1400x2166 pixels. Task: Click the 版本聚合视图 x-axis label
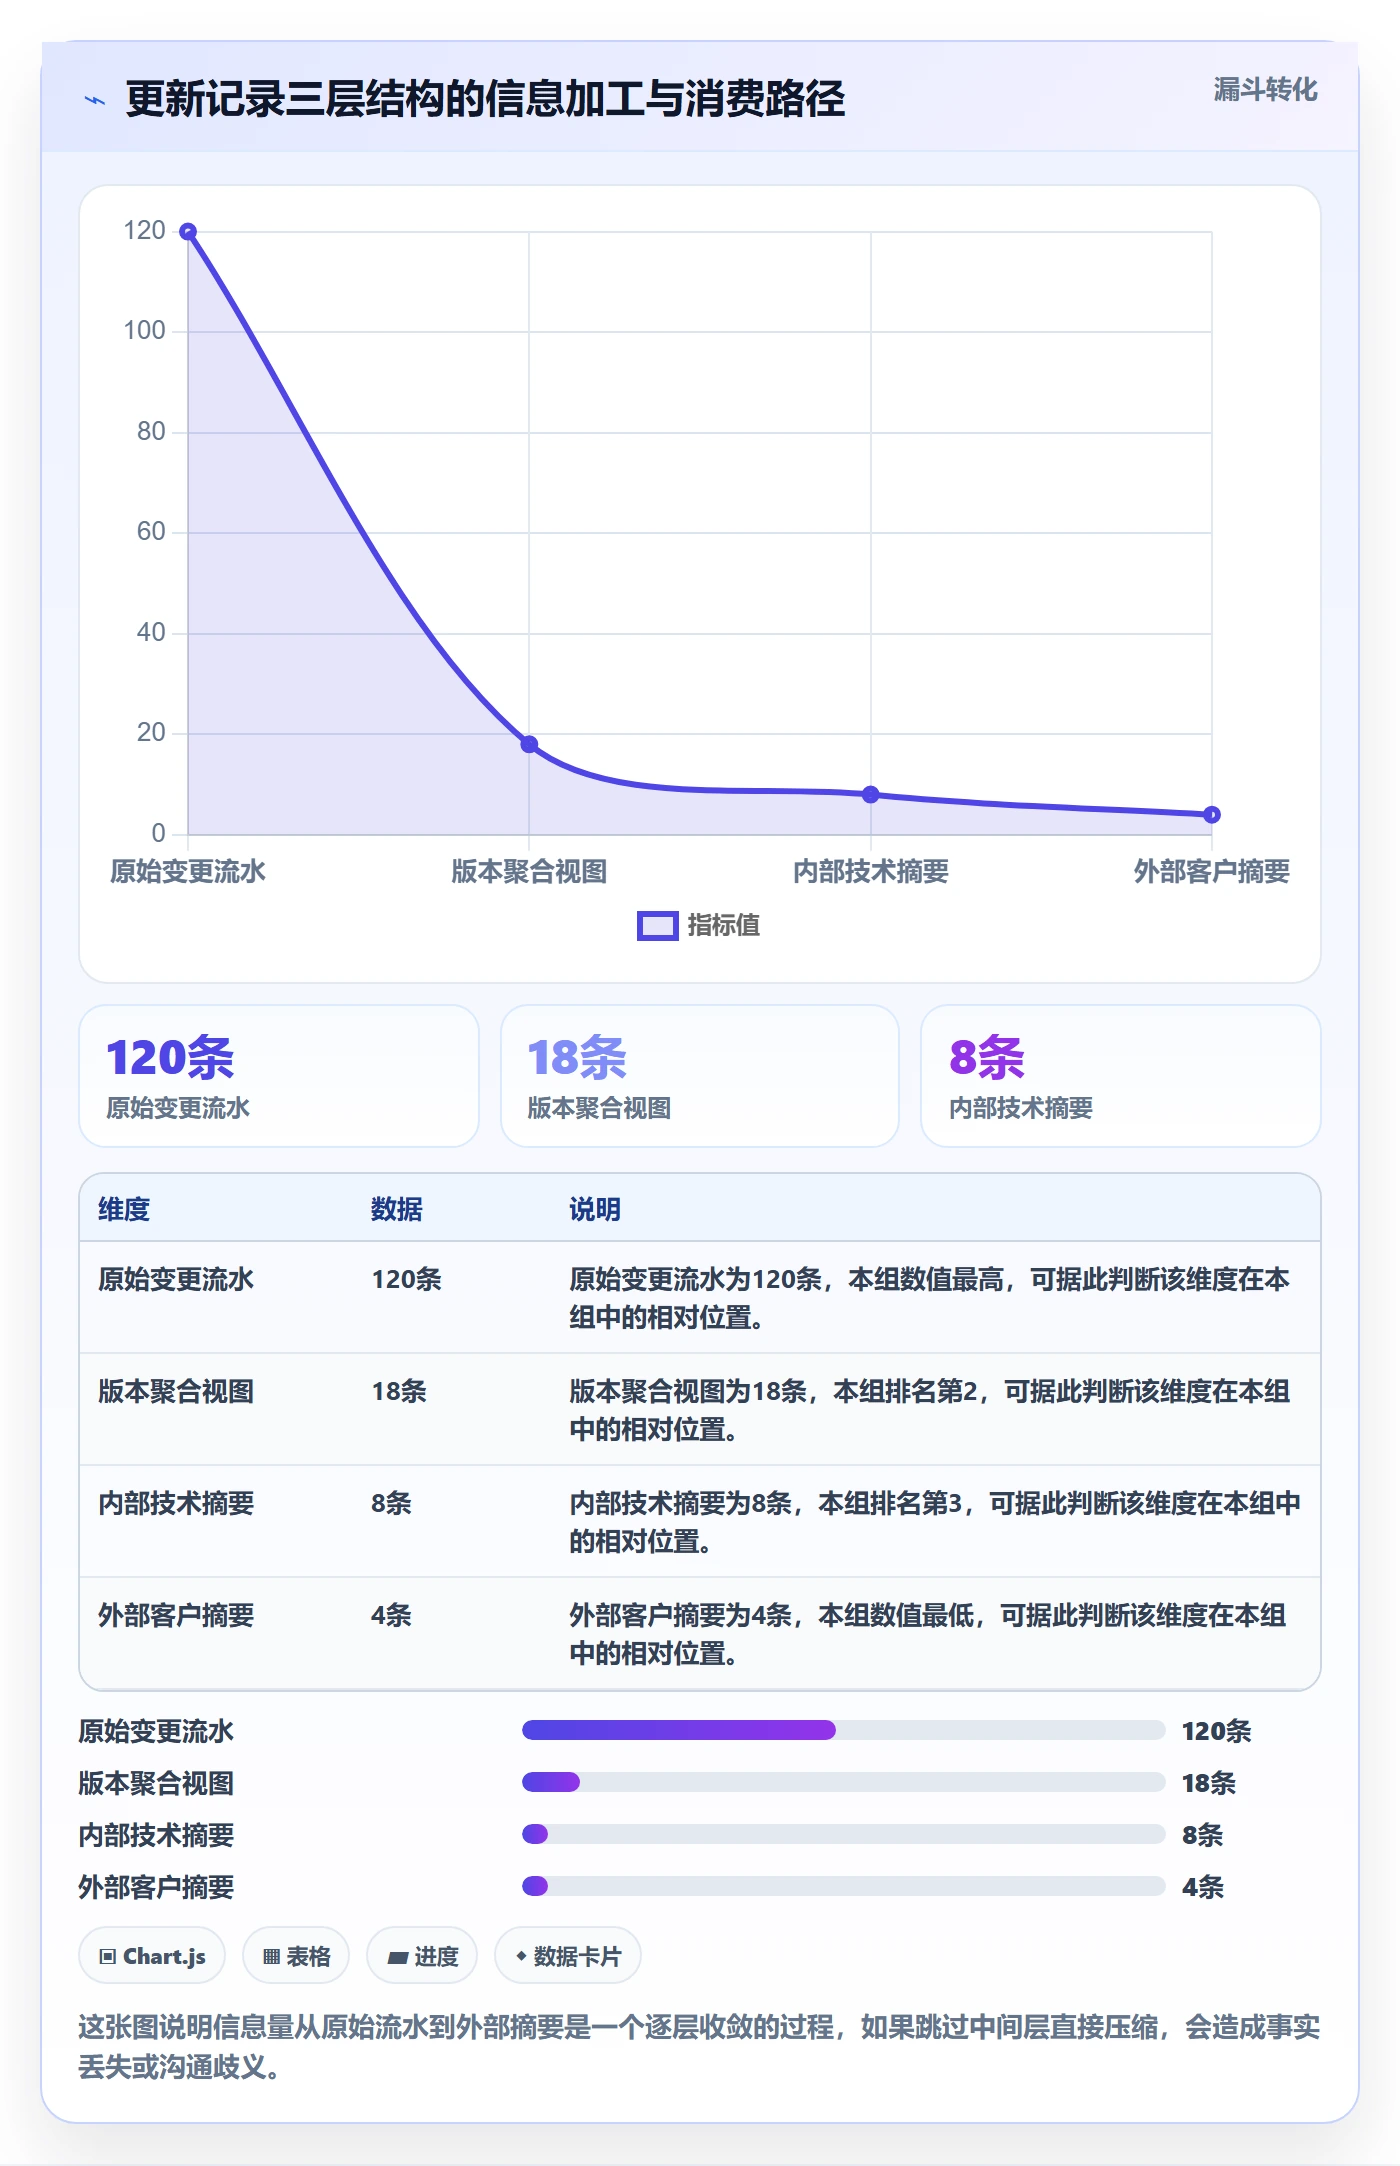[529, 872]
